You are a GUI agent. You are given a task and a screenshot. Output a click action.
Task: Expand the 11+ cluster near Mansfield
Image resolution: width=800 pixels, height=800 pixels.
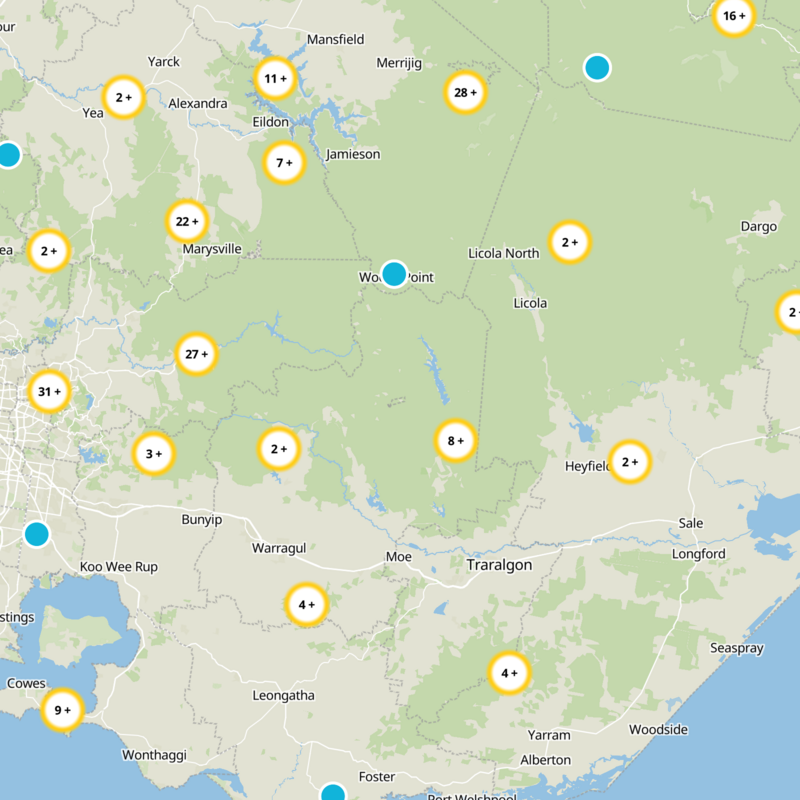coord(274,79)
